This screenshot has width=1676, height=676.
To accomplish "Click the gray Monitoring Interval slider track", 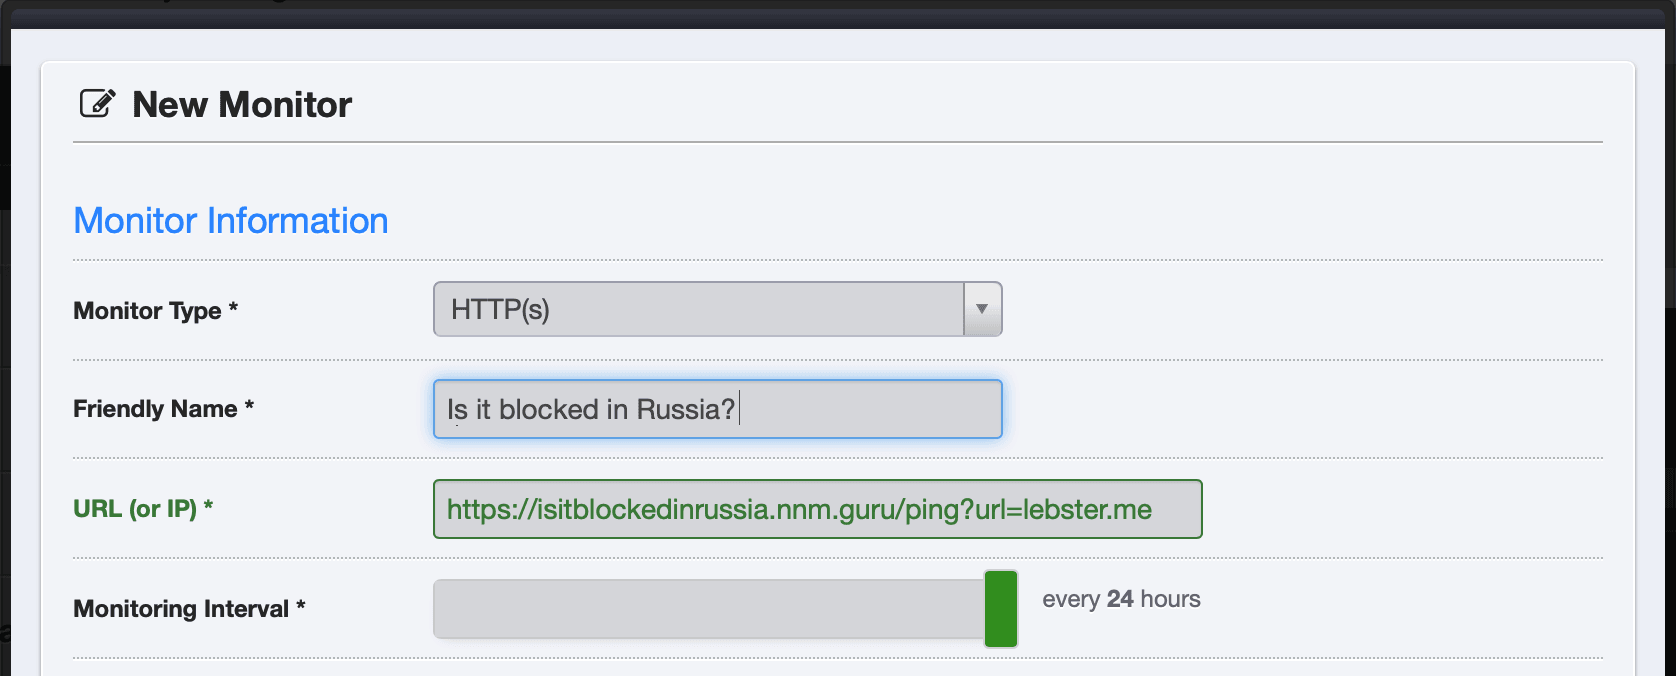I will coord(708,609).
